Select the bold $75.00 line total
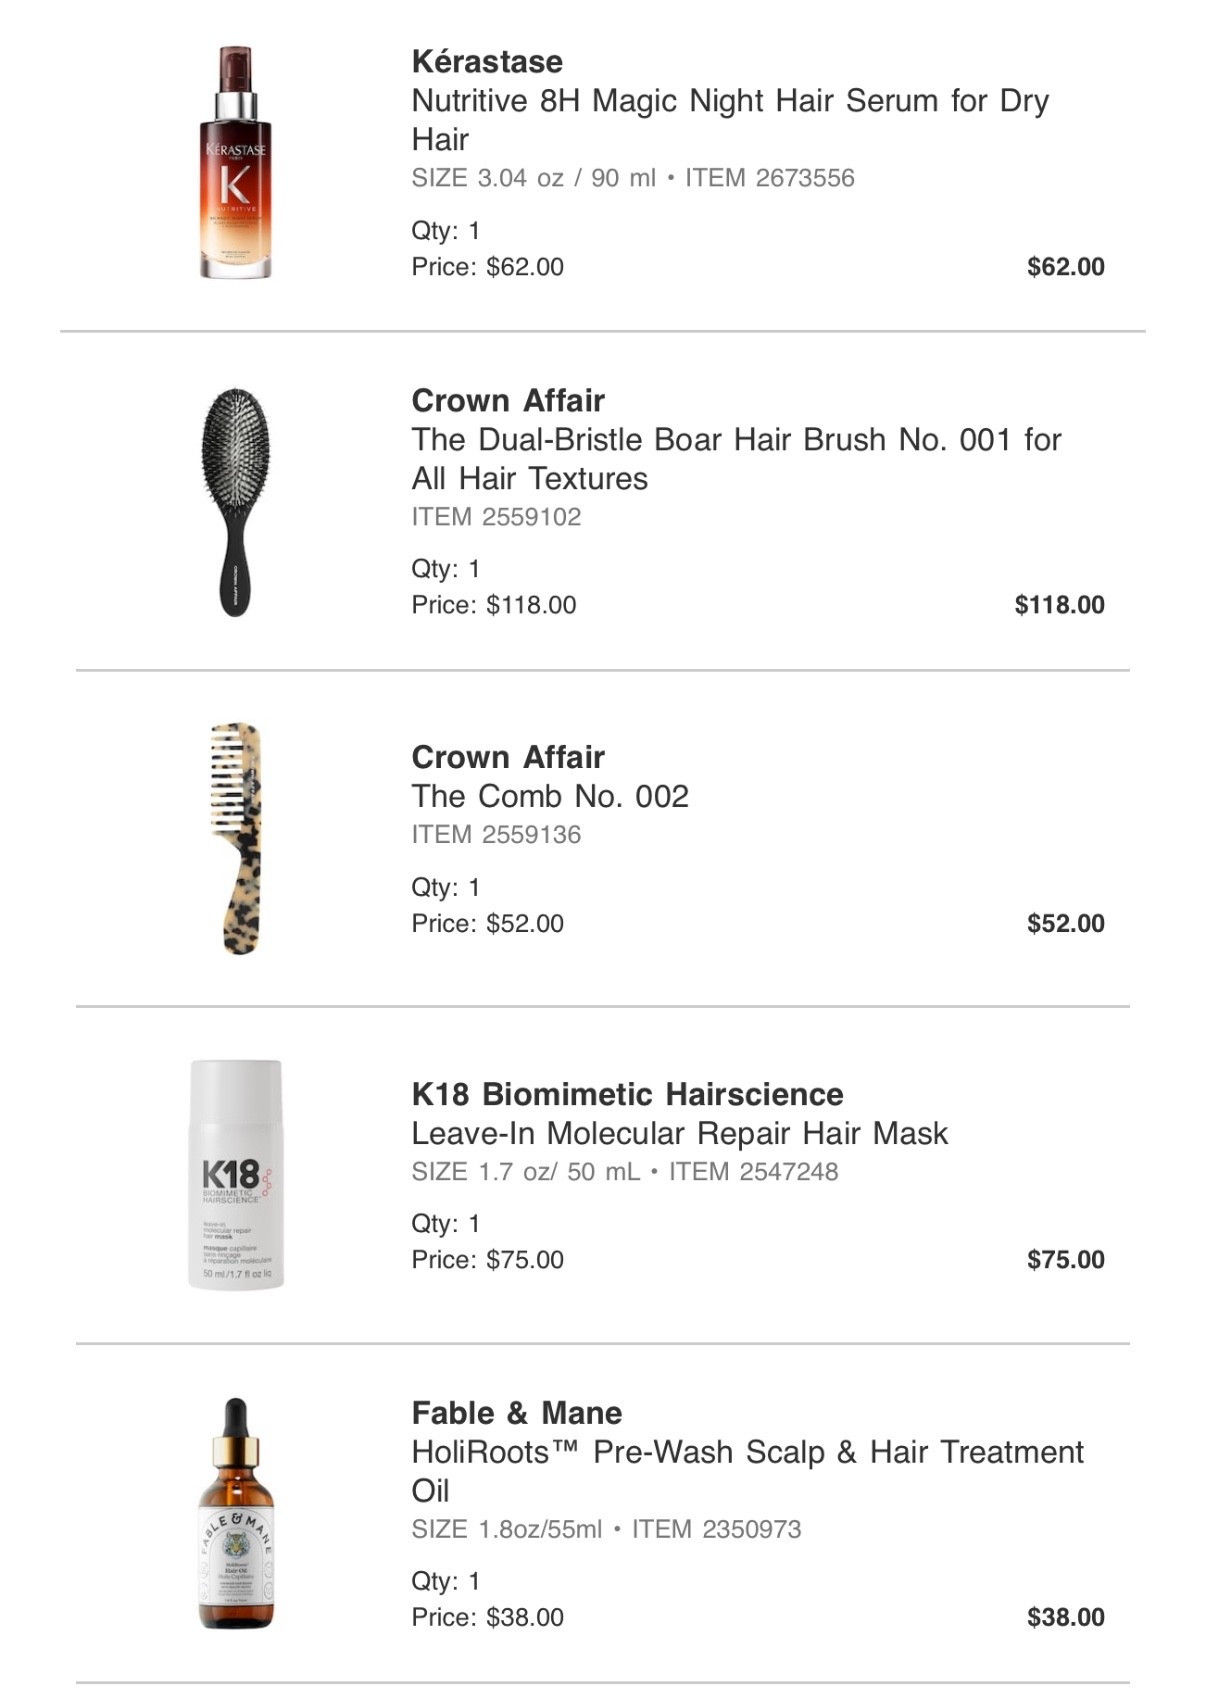The image size is (1206, 1688). [1065, 1259]
